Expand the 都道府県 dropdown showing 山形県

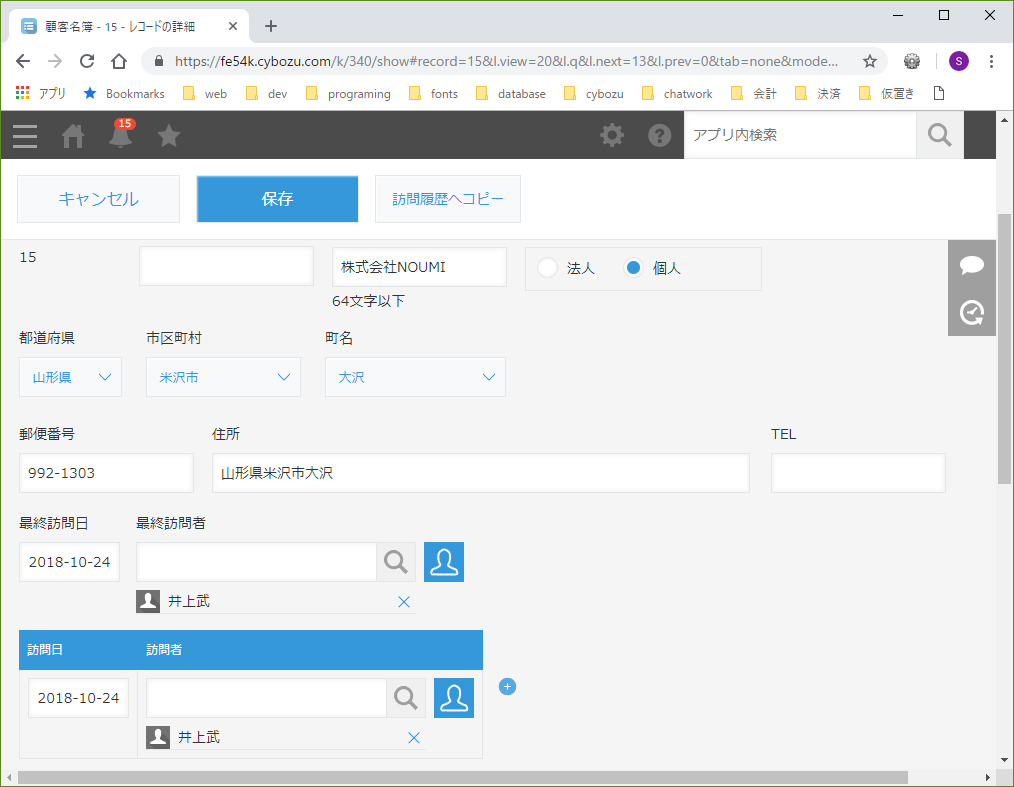[x=70, y=377]
